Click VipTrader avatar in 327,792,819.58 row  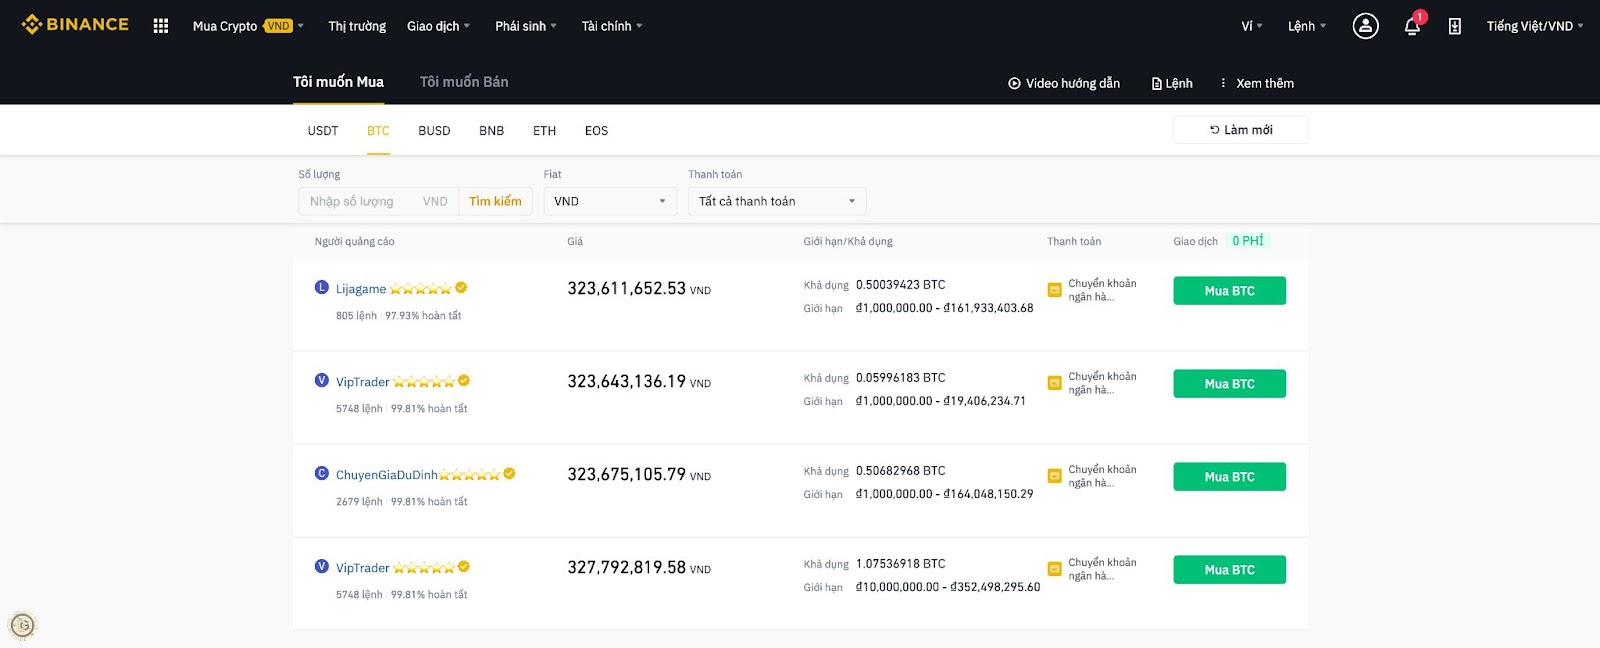322,566
